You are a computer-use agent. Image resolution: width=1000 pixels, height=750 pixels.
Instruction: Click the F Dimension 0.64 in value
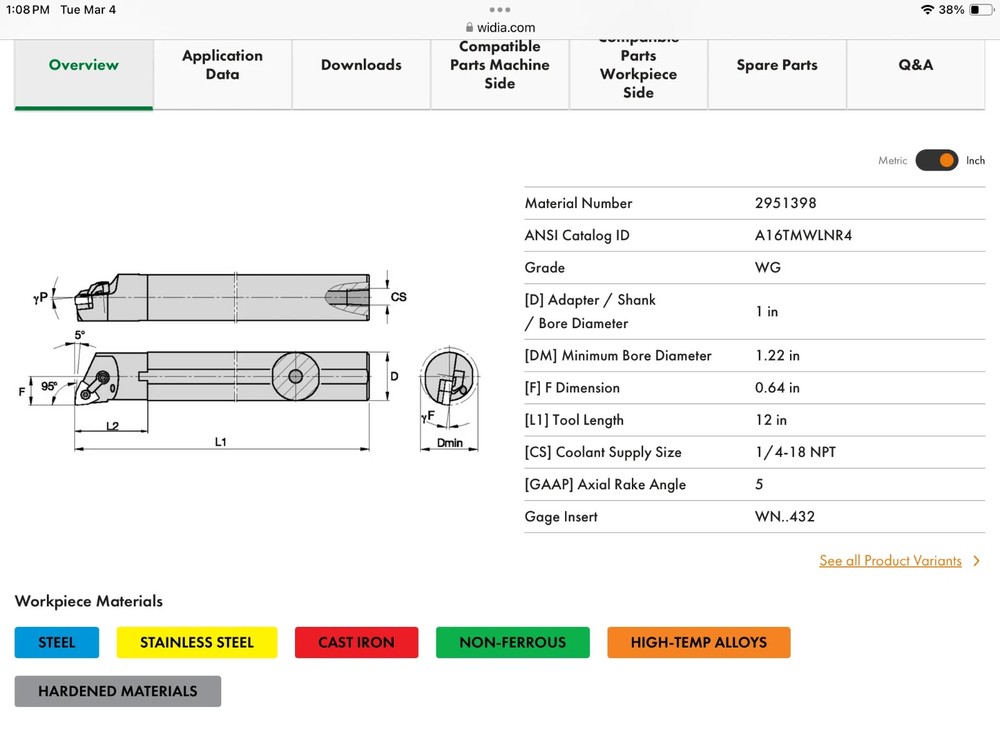point(777,388)
